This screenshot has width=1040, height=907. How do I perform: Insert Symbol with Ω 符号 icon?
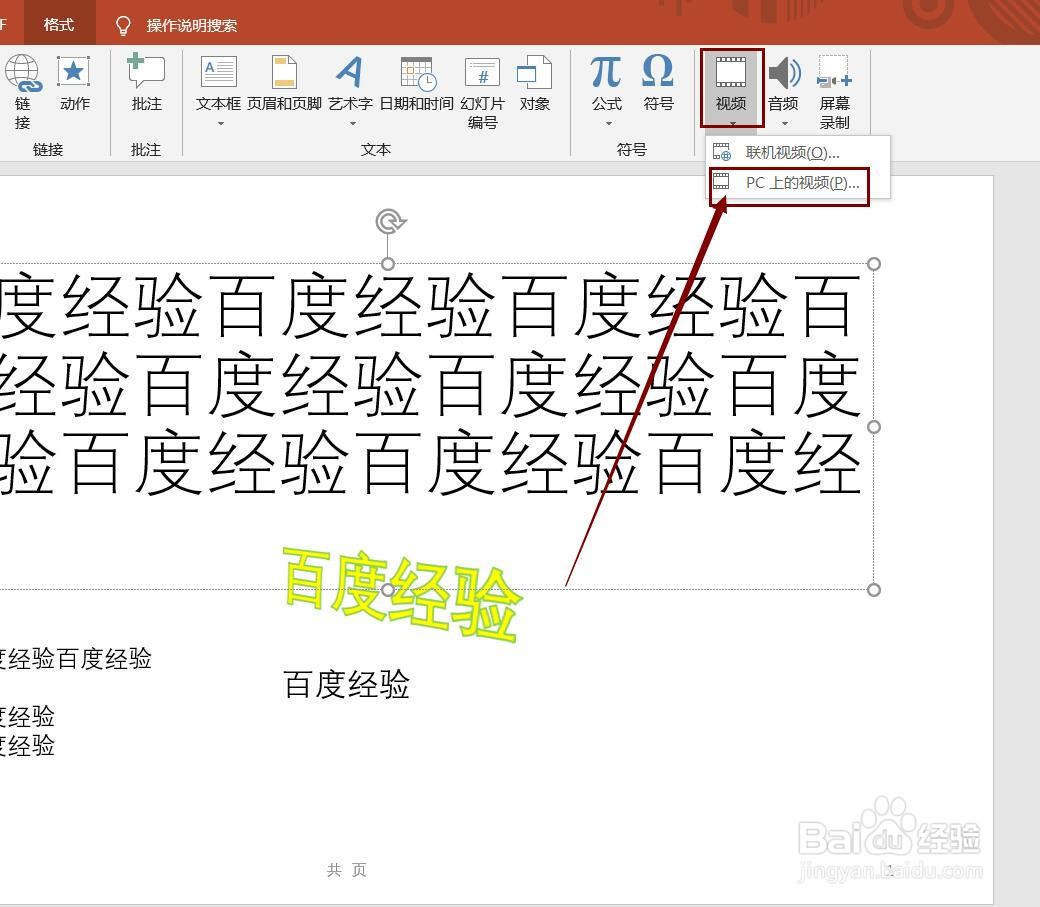657,70
